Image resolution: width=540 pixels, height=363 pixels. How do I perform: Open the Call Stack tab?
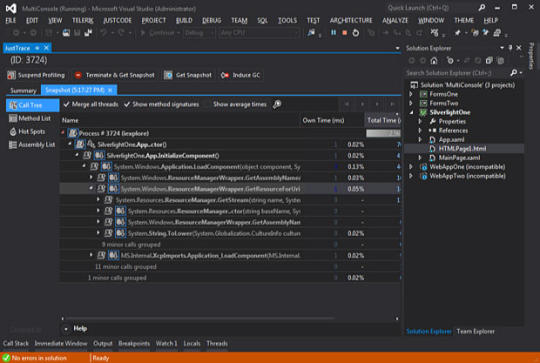tap(16, 343)
